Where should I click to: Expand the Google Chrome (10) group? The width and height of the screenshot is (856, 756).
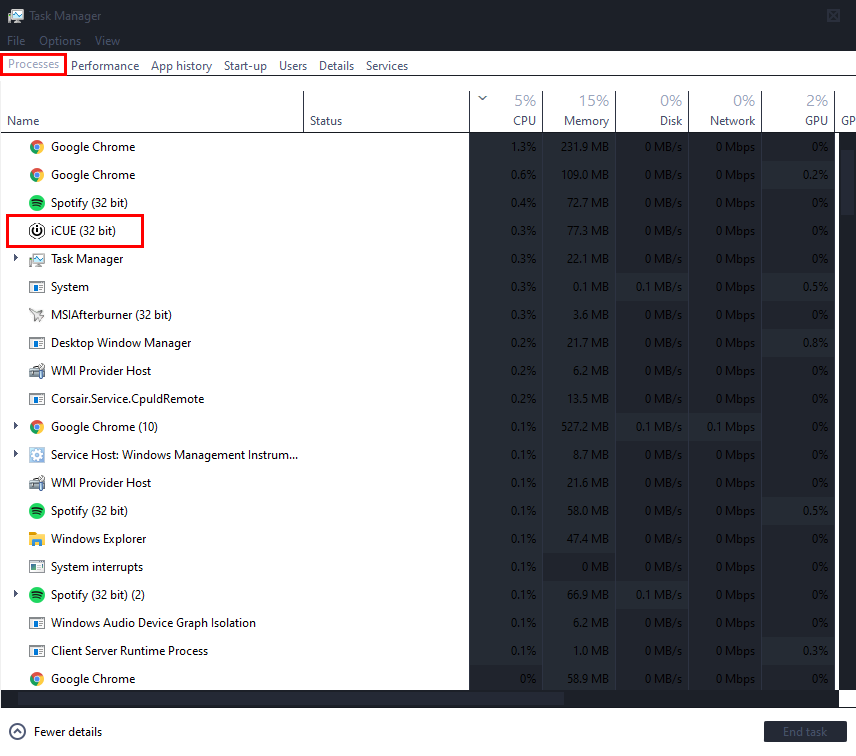pos(16,426)
